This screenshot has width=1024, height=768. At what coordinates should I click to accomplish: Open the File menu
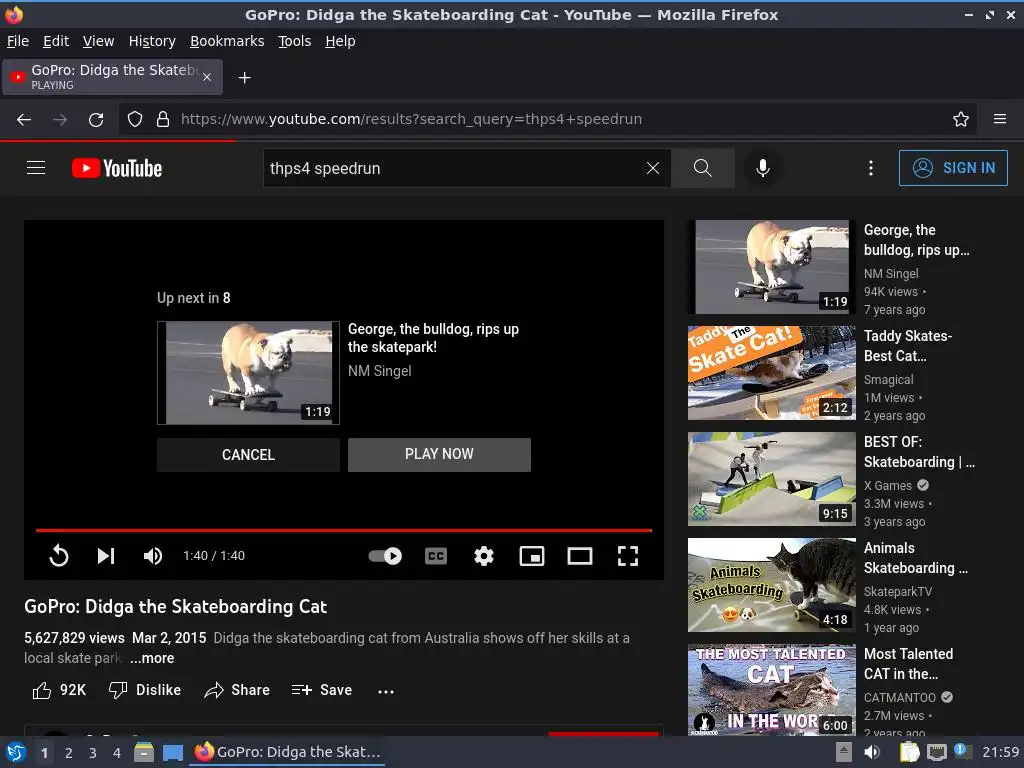pos(18,41)
